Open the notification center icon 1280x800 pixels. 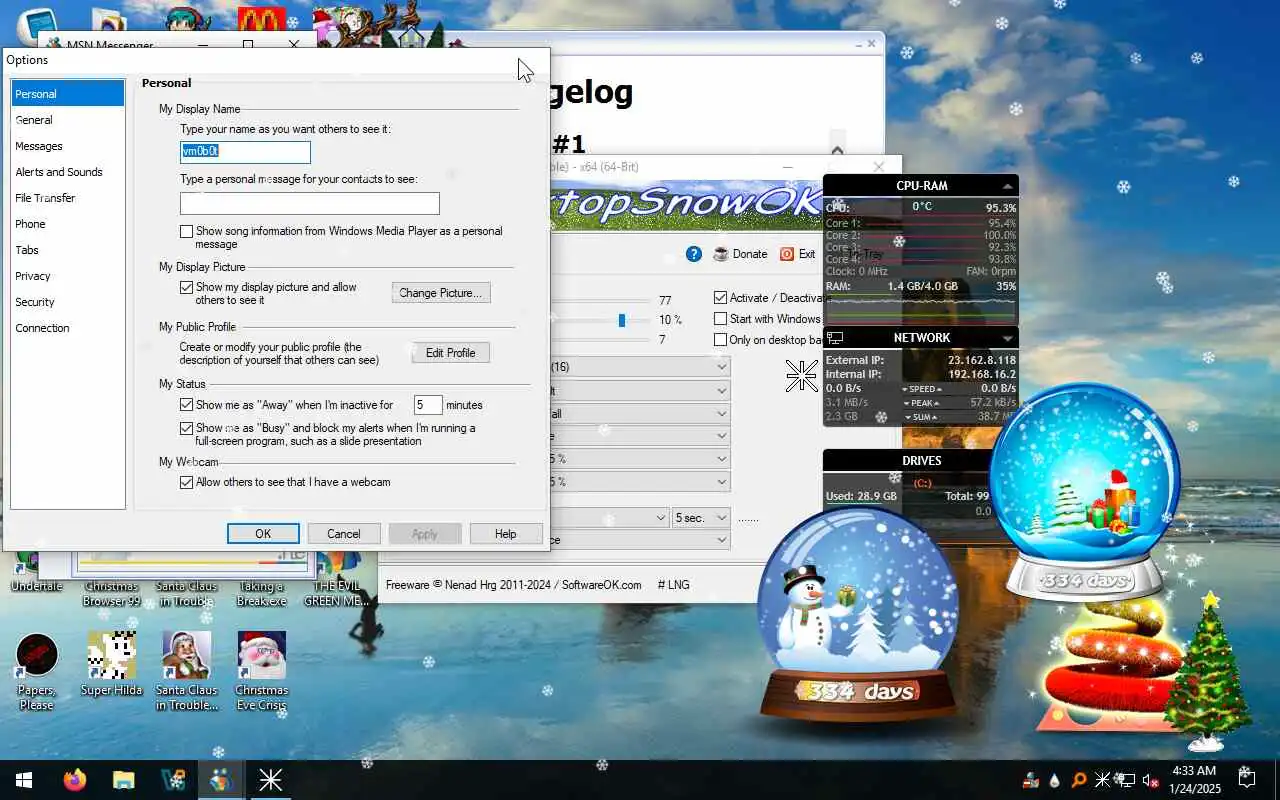[1247, 779]
